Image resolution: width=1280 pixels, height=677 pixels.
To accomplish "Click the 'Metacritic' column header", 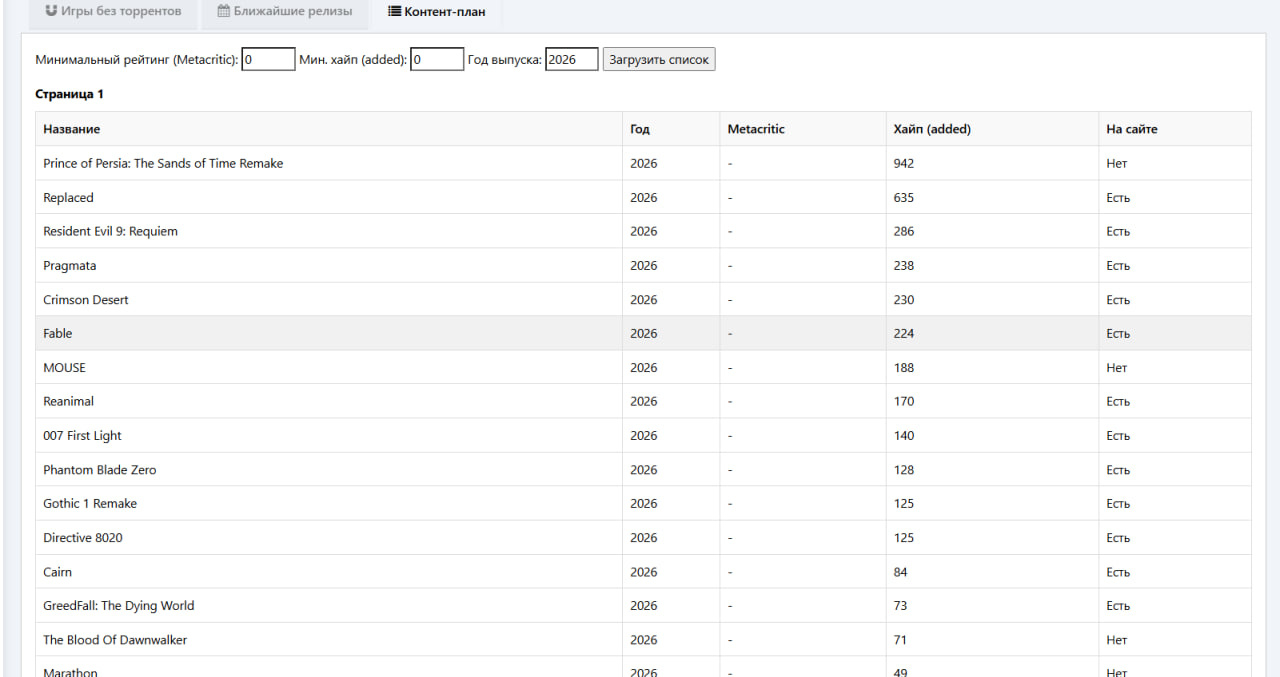I will [756, 129].
